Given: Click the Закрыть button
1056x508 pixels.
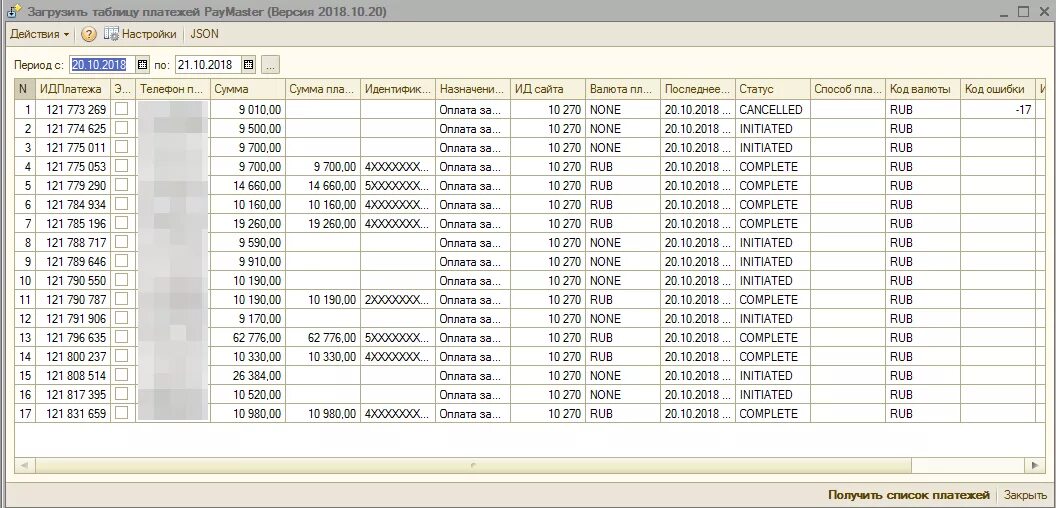Looking at the screenshot, I should (x=1025, y=495).
